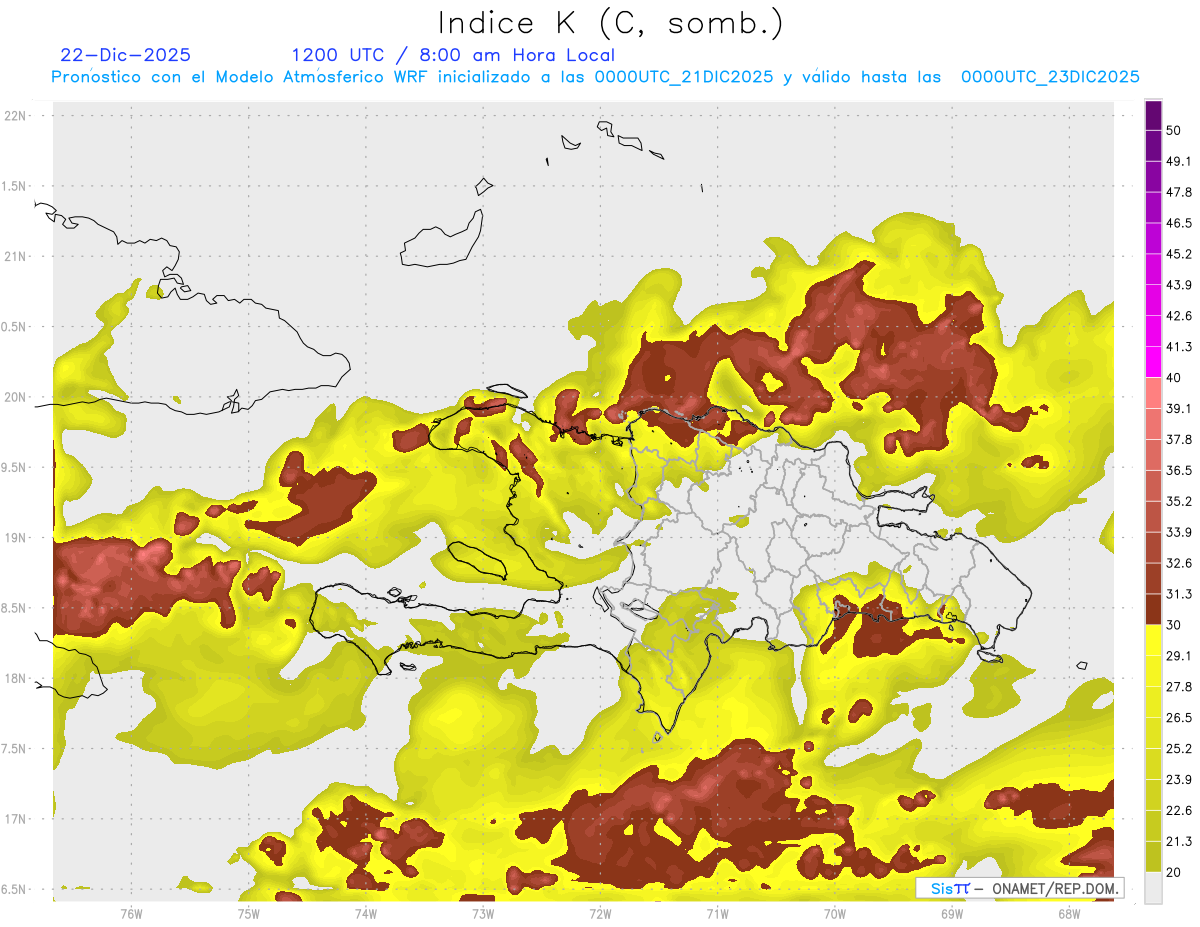Select the '17N' latitude label
This screenshot has height=927, width=1200.
point(17,819)
